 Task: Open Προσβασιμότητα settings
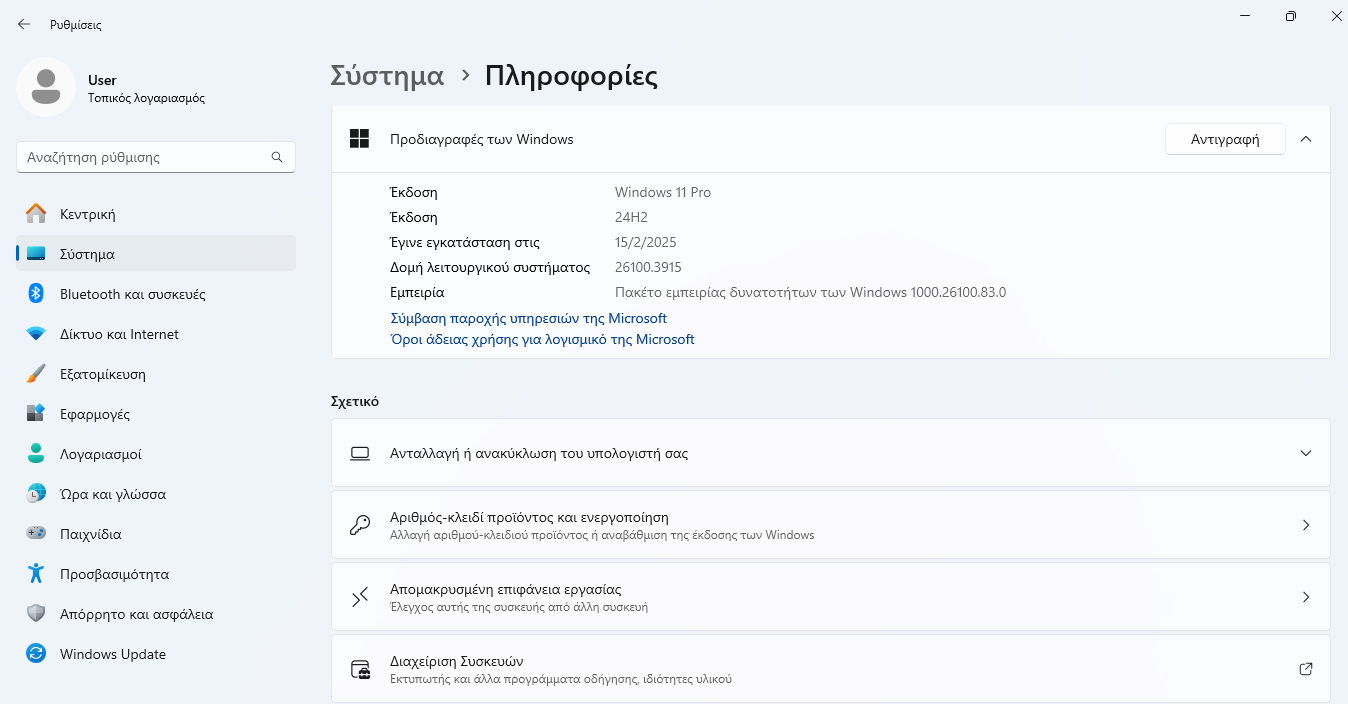pos(156,574)
